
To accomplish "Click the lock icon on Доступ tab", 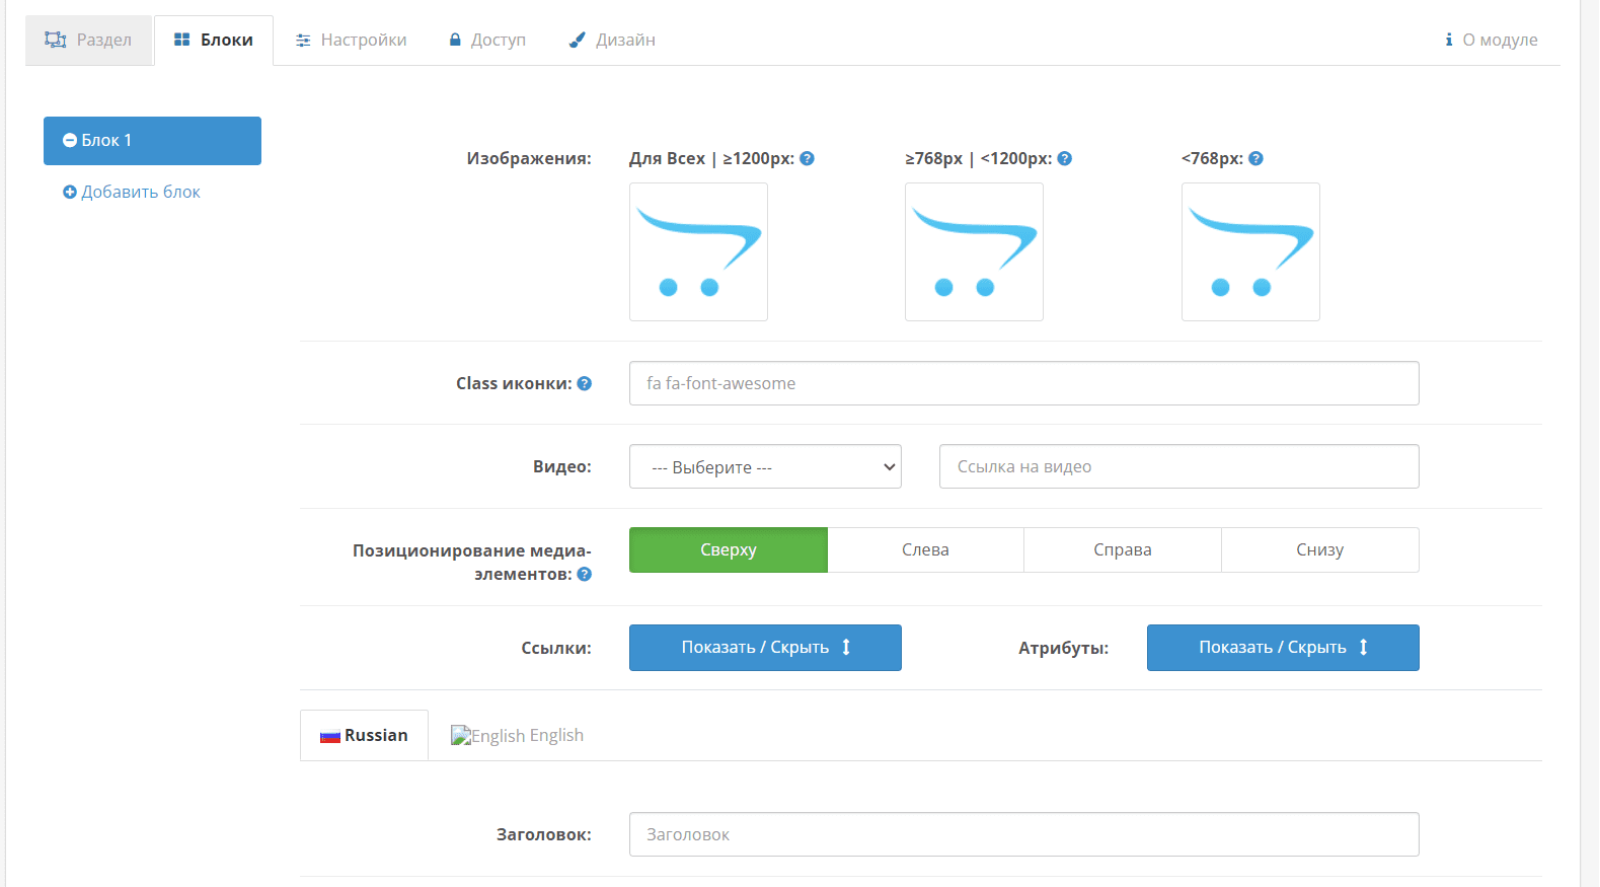I will 455,40.
